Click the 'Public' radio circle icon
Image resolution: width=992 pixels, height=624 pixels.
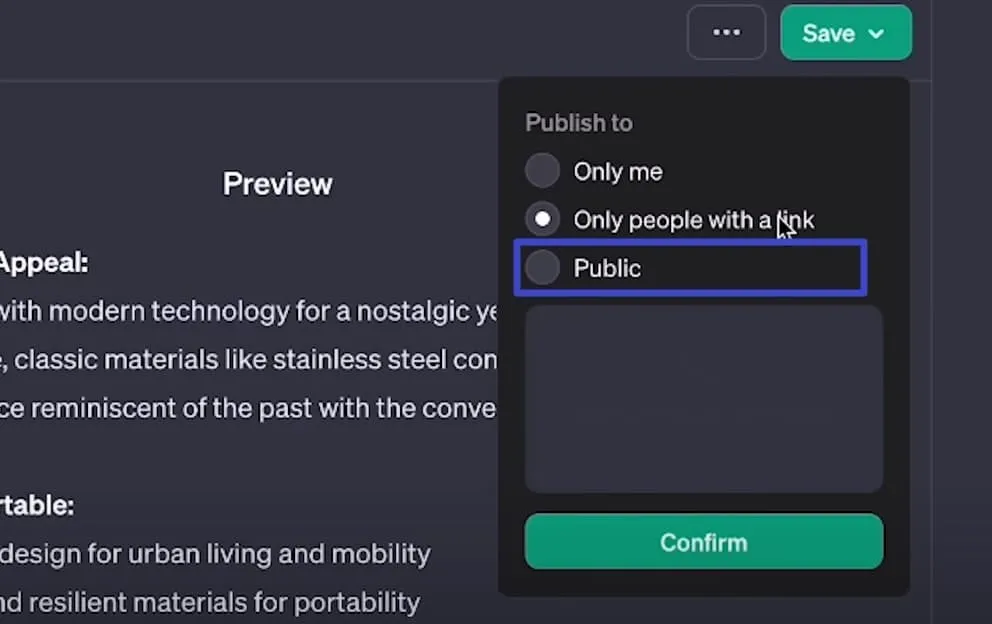[541, 267]
